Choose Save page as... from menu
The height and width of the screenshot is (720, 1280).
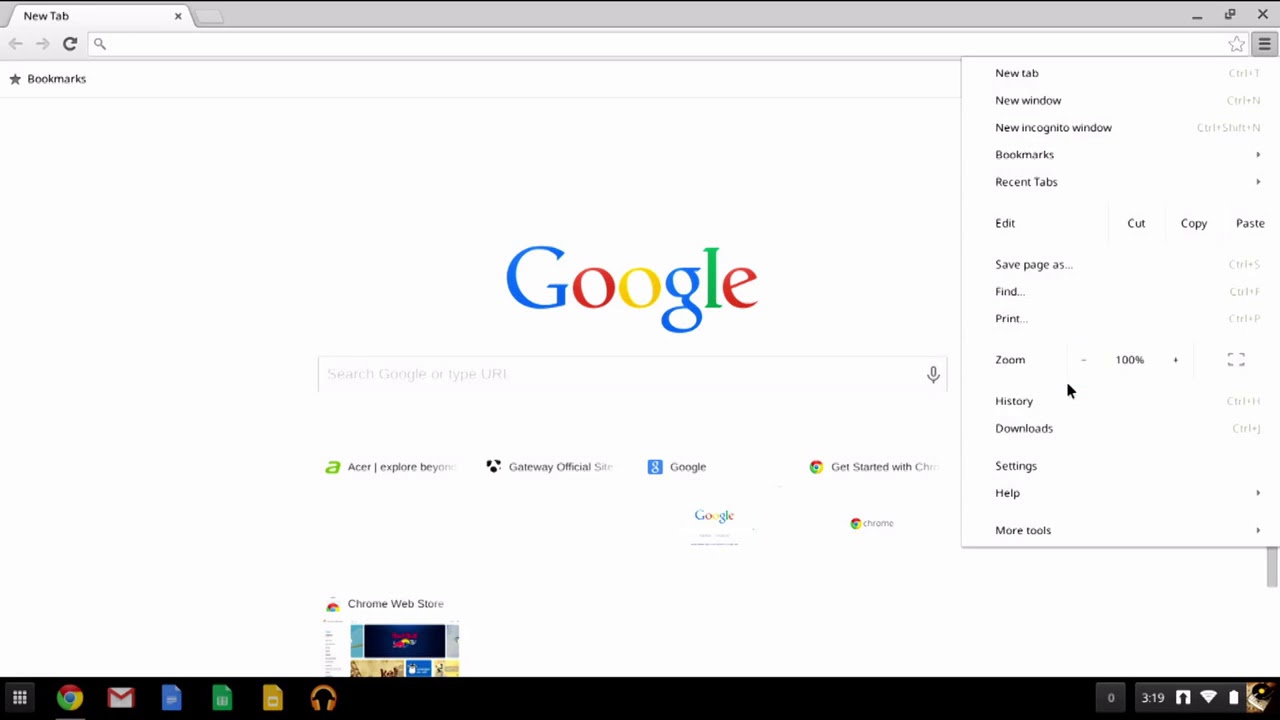[x=1120, y=264]
